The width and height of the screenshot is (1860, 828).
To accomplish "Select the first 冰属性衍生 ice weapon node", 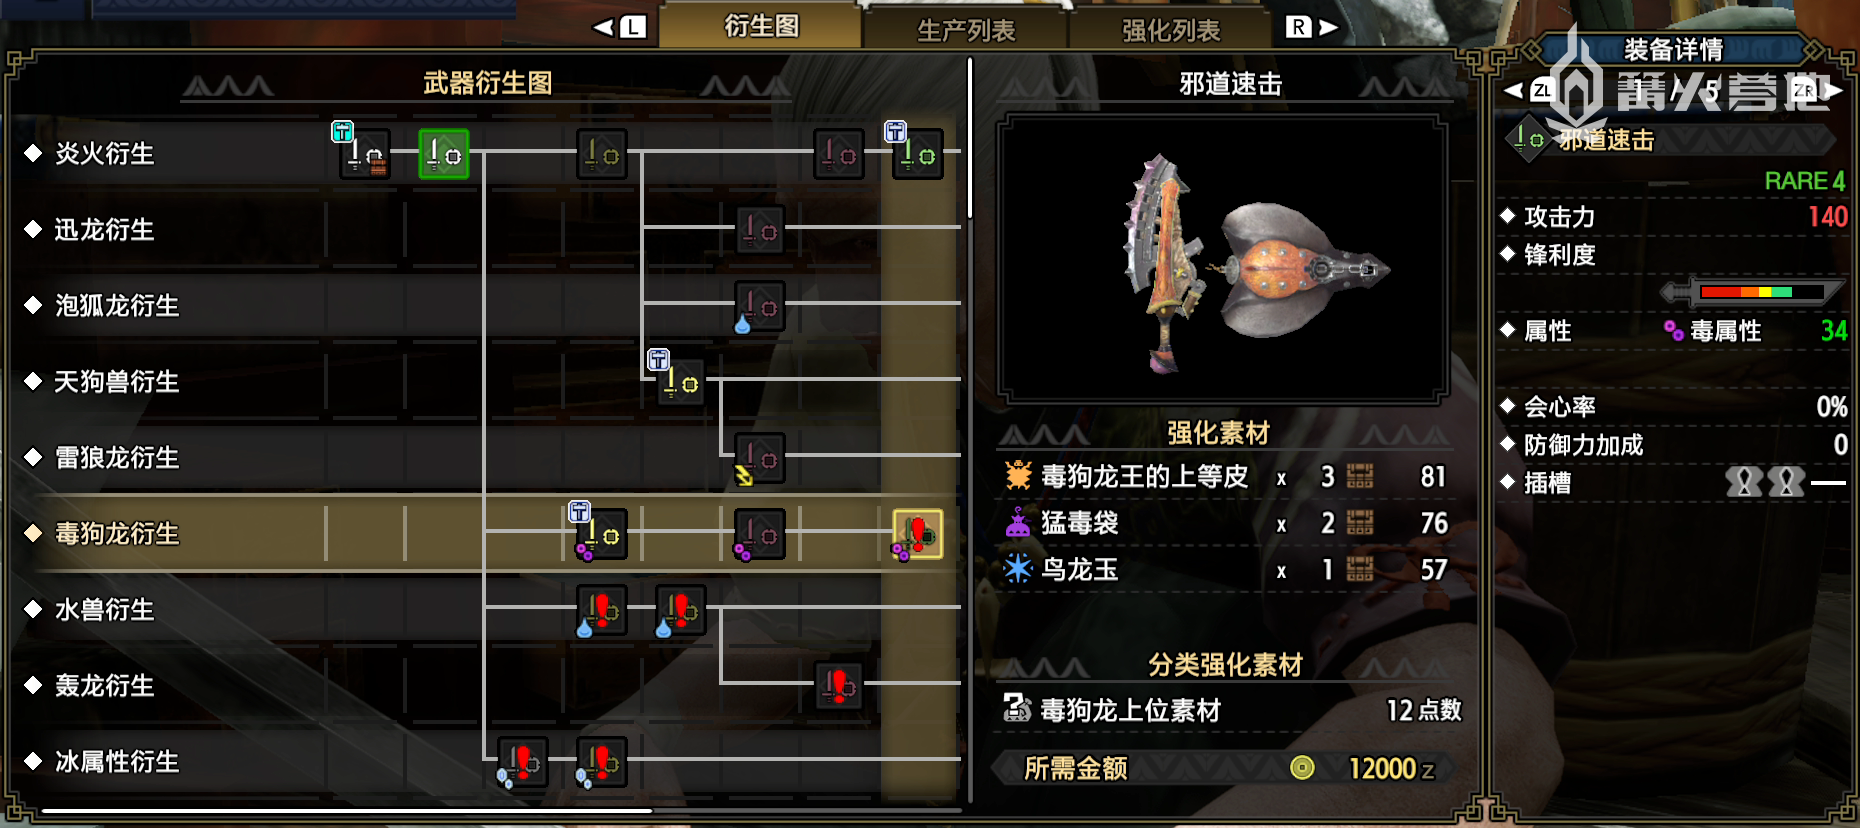I will (522, 762).
